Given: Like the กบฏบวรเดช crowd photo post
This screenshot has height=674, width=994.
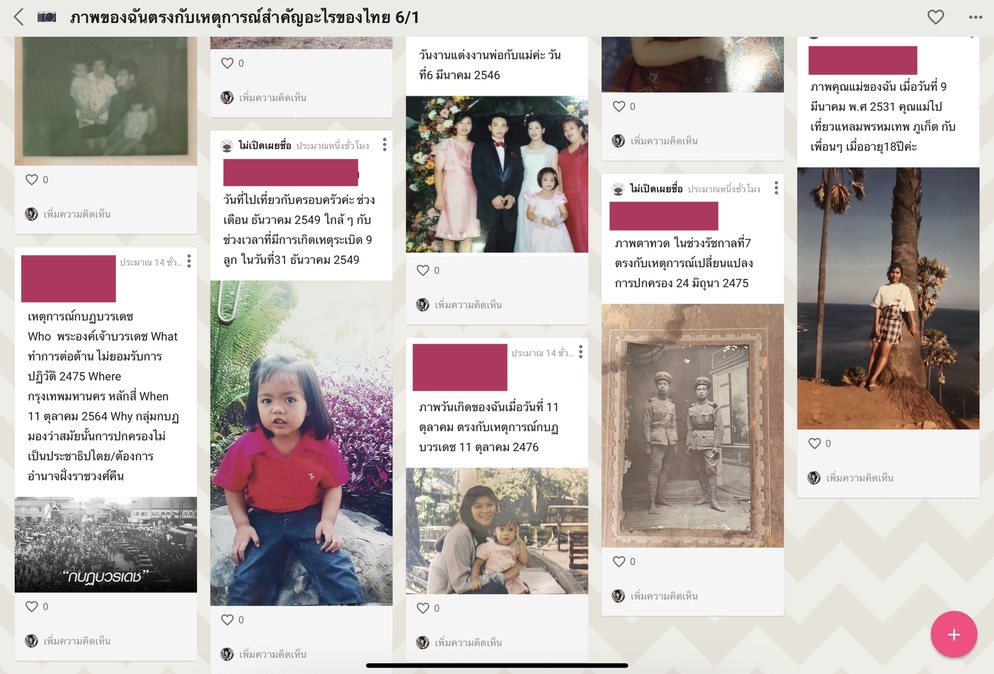Looking at the screenshot, I should click(32, 606).
